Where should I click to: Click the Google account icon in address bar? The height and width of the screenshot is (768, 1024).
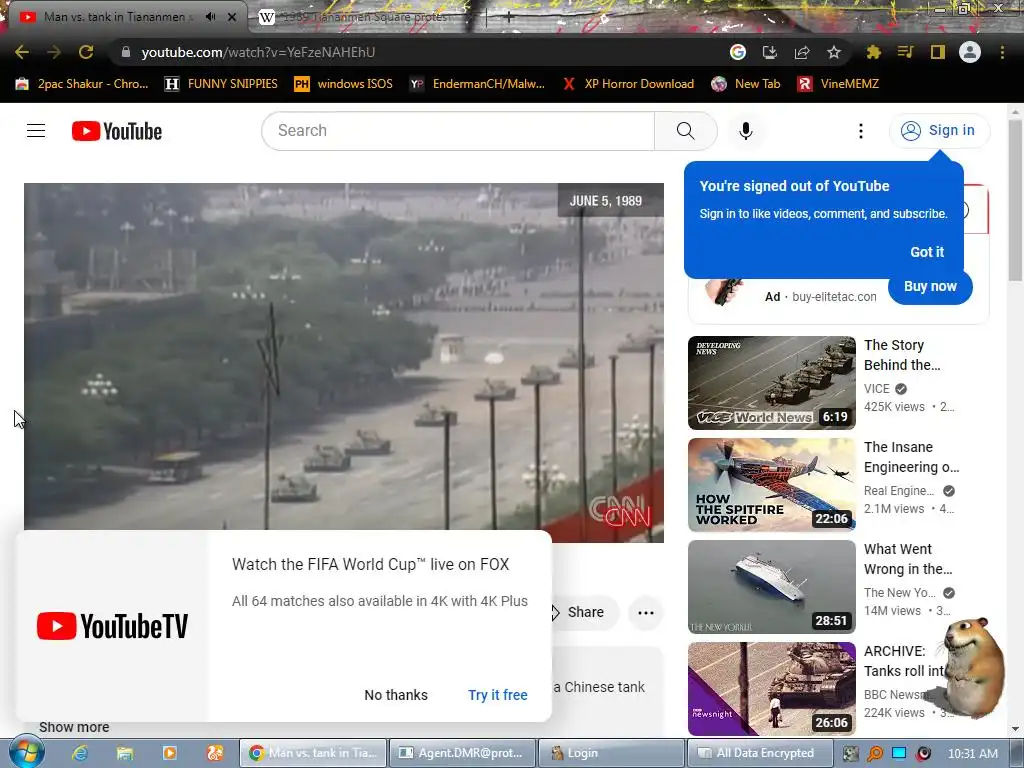point(738,52)
